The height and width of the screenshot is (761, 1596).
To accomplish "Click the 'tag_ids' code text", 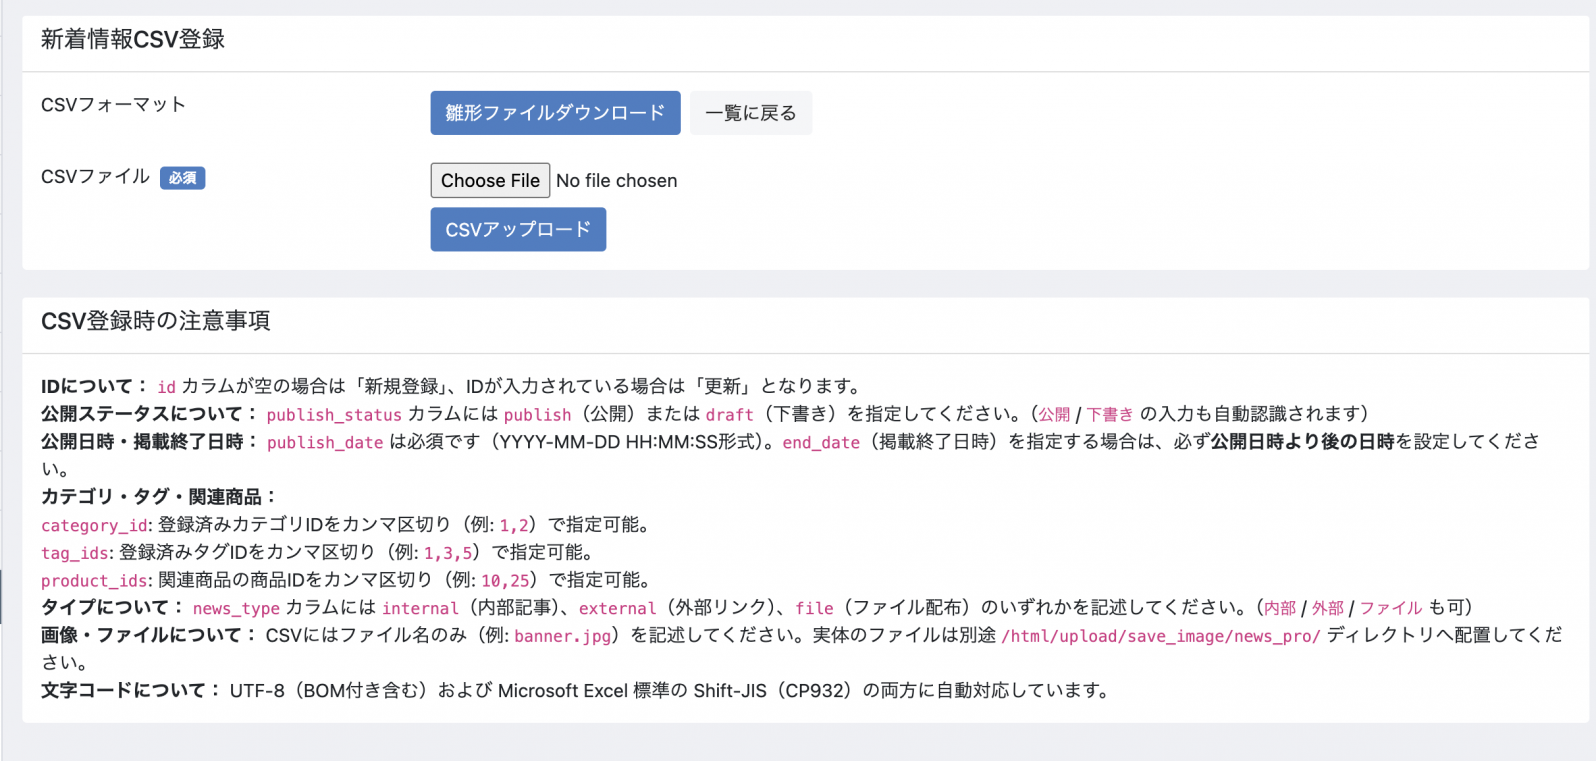I will click(x=75, y=553).
